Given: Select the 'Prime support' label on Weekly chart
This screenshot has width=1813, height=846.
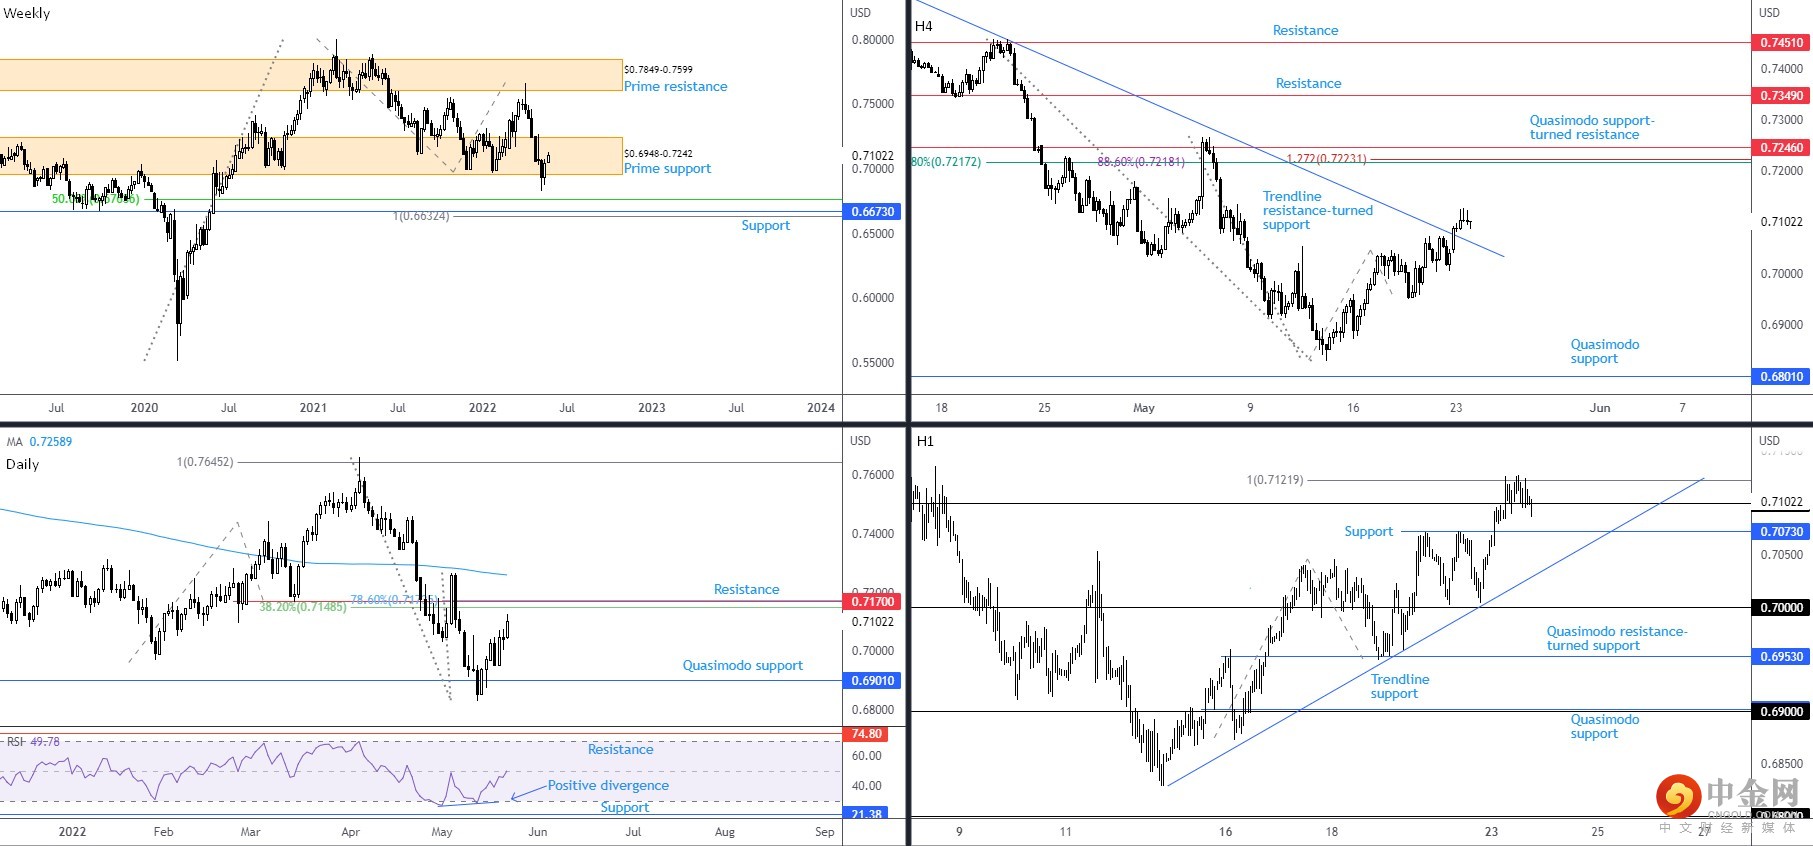Looking at the screenshot, I should pos(667,168).
